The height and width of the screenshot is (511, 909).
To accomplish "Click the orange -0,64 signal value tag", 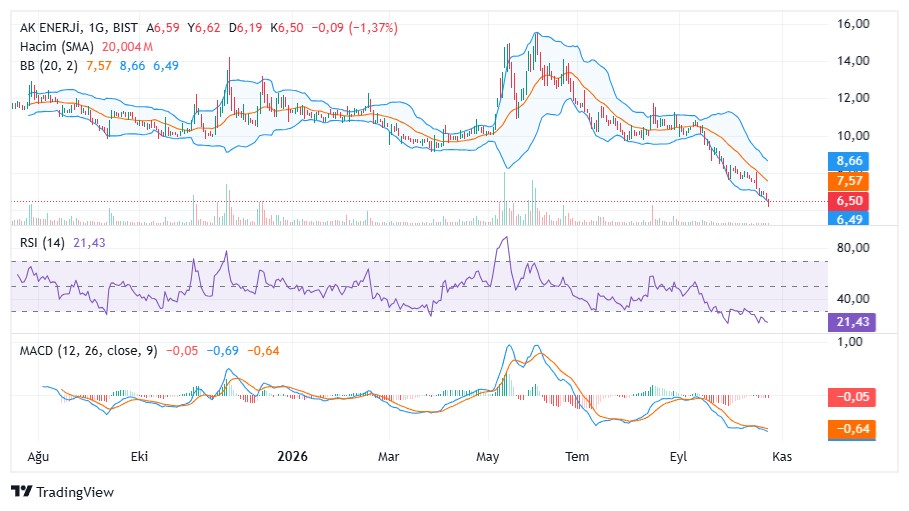I will click(852, 429).
